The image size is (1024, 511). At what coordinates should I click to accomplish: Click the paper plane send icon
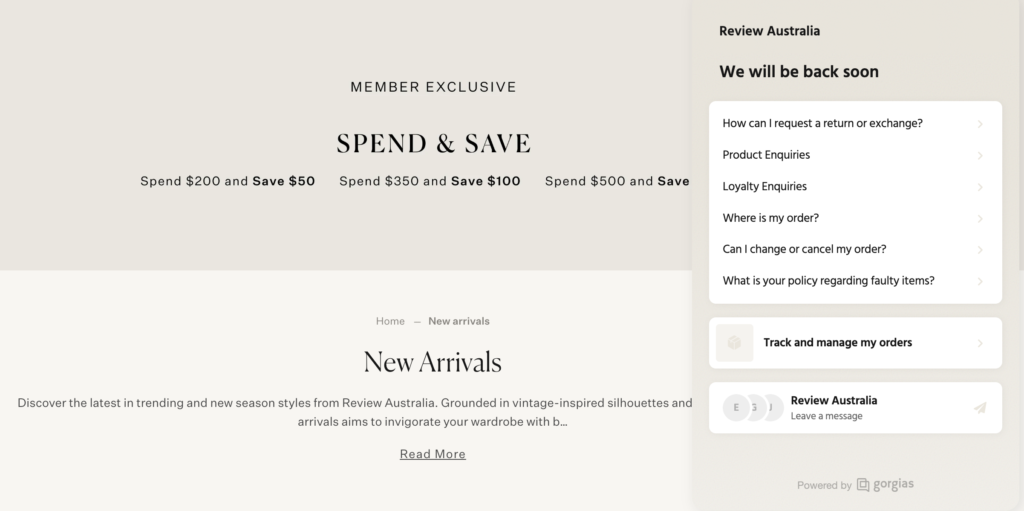980,408
